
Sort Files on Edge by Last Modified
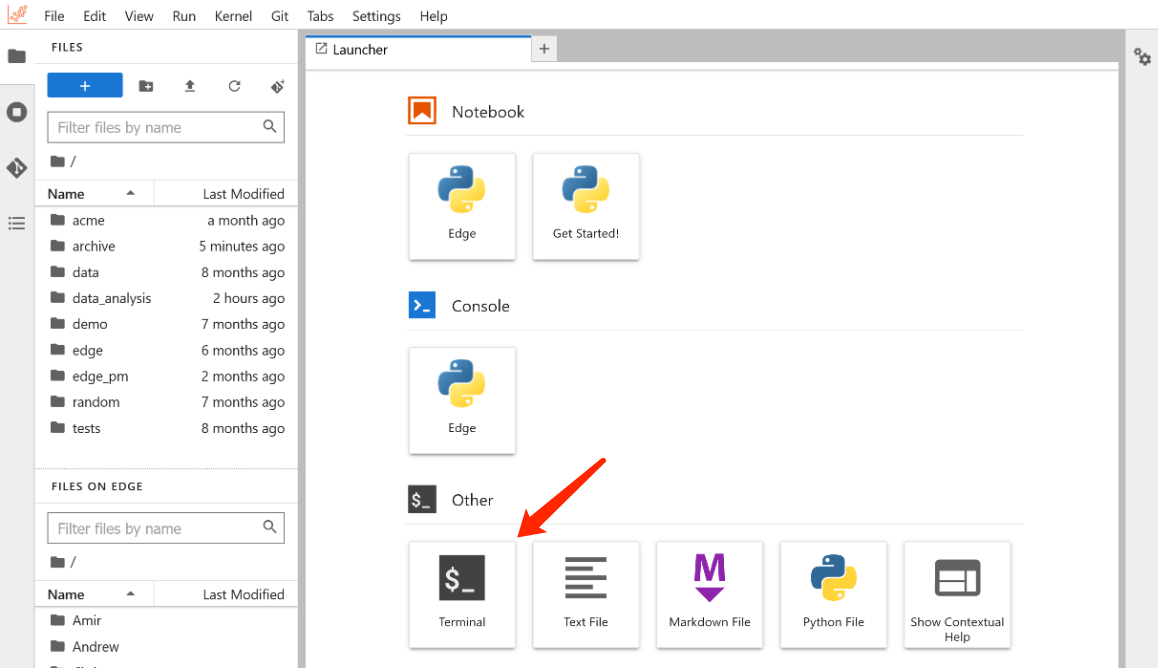pos(226,594)
